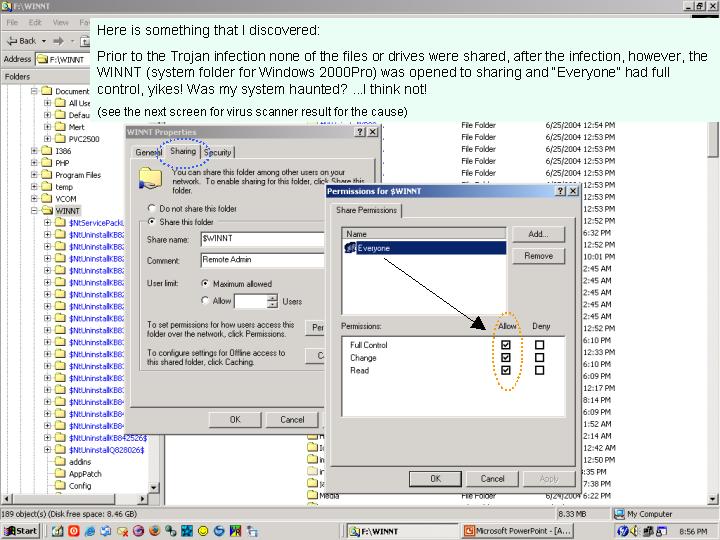This screenshot has height=540, width=720.
Task: Click the folder icon in Address bar
Action: point(42,59)
